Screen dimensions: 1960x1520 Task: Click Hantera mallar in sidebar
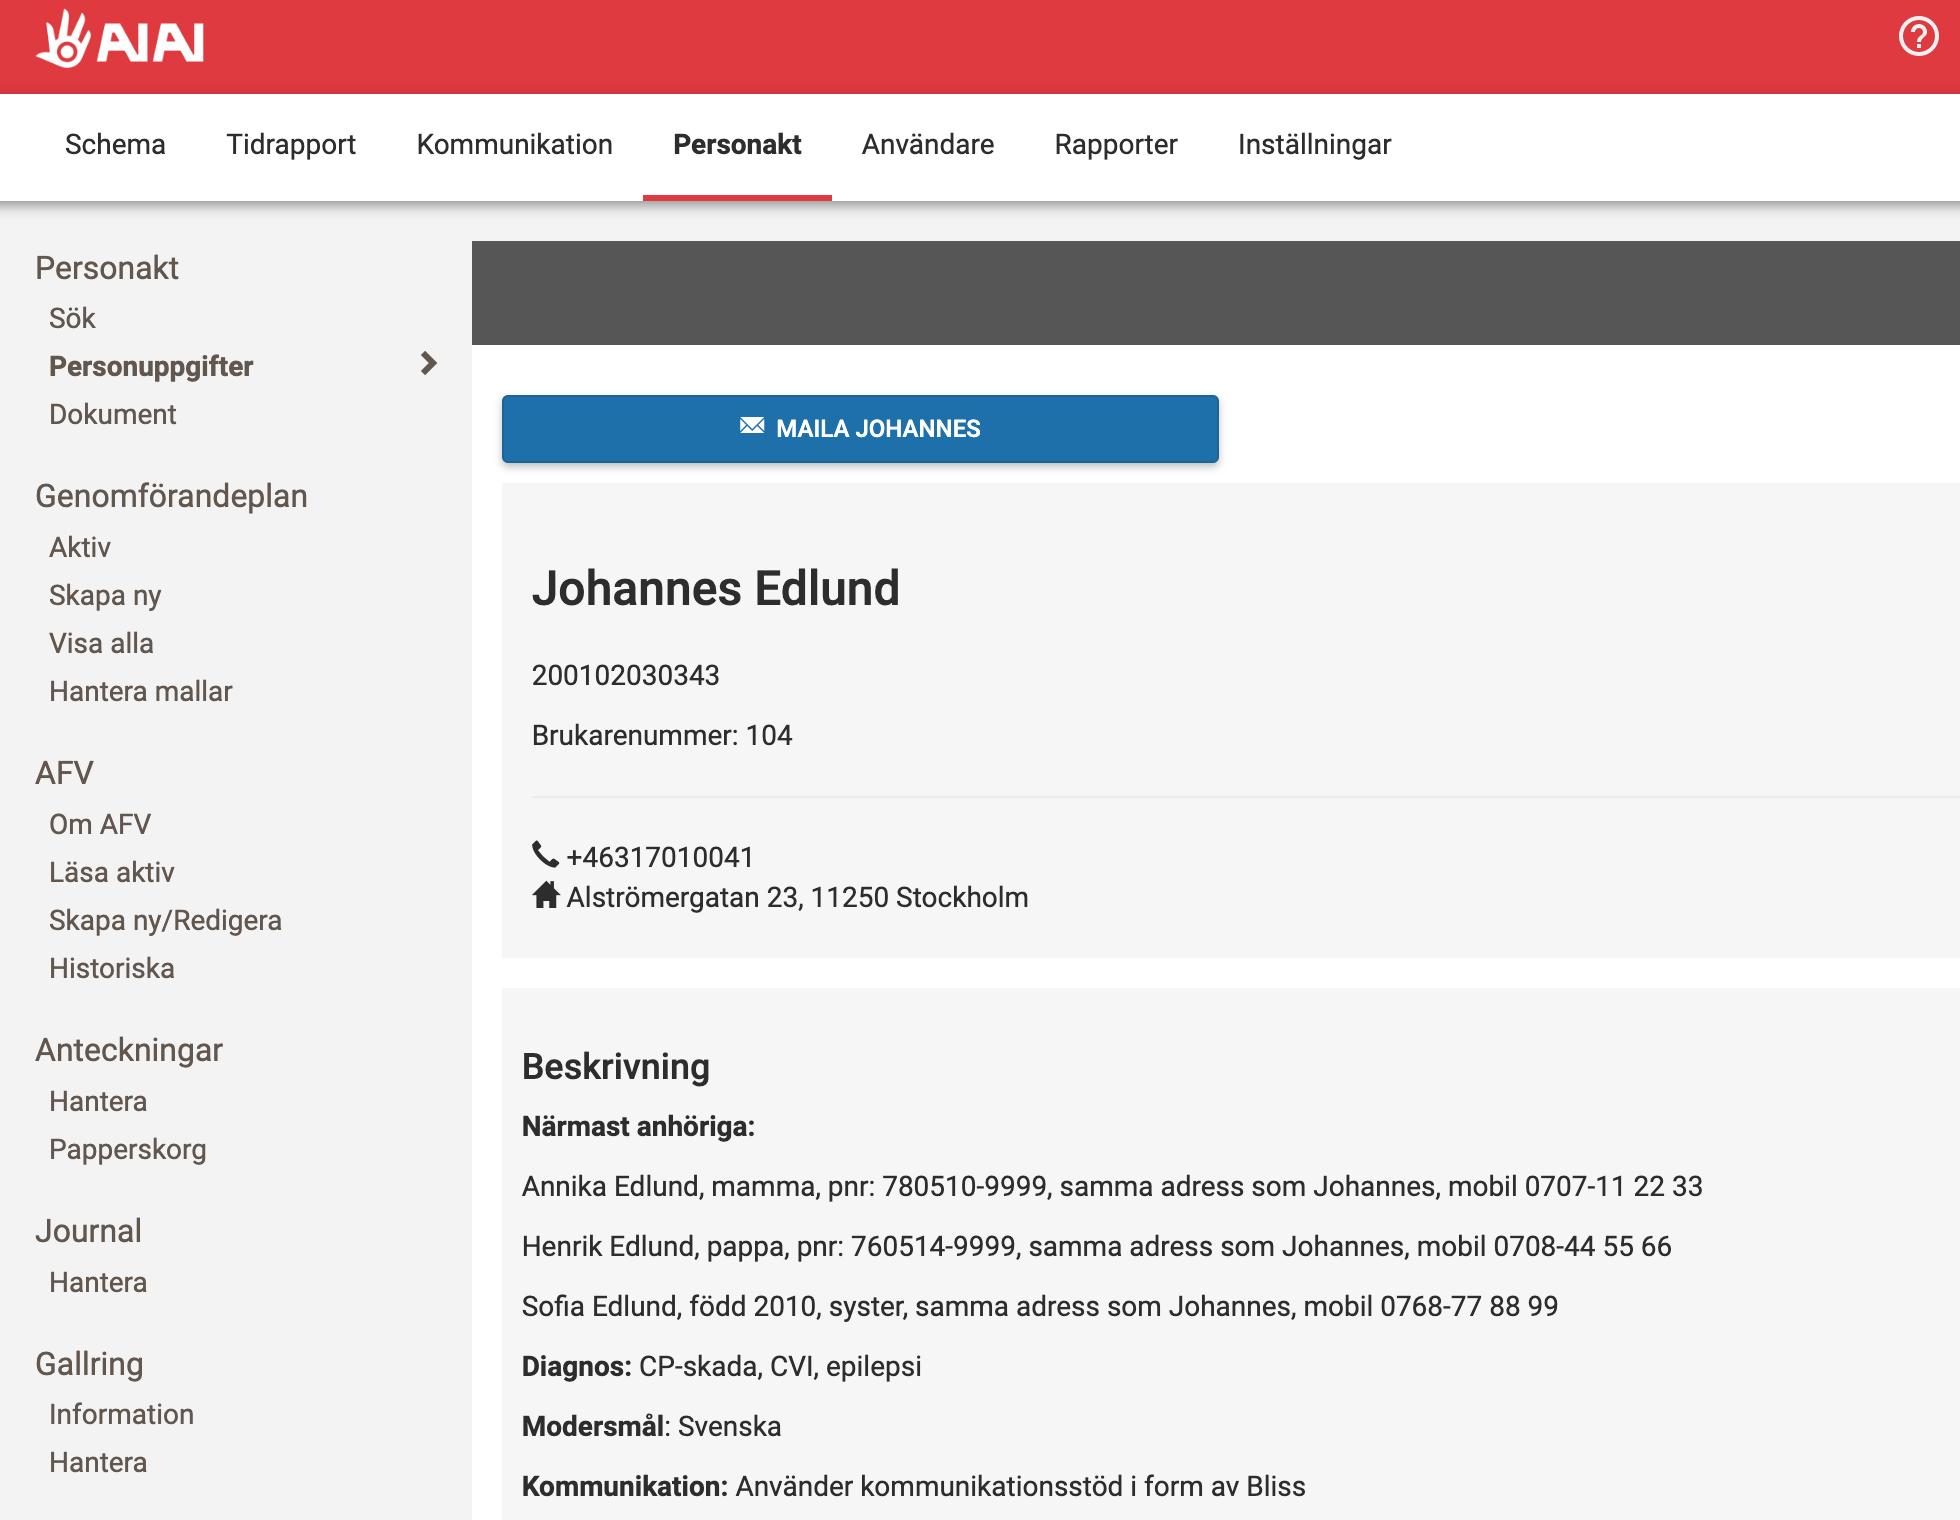point(140,691)
